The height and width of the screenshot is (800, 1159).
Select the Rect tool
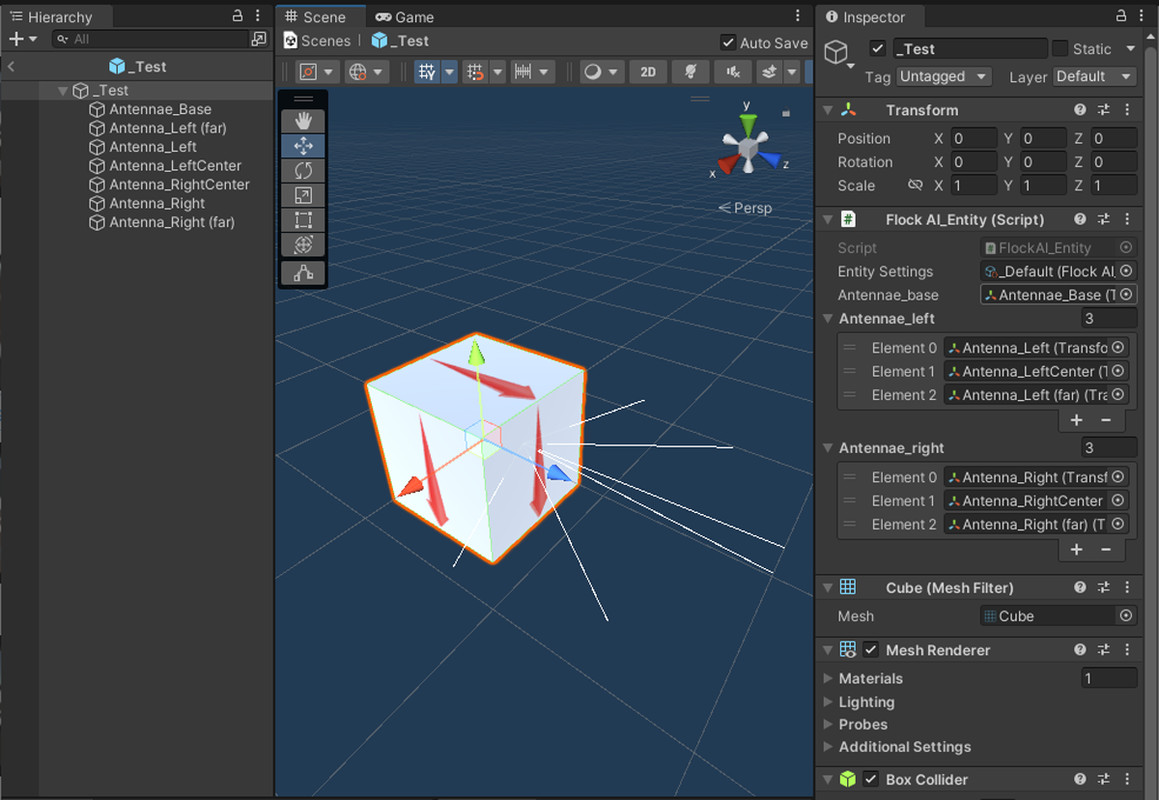(x=303, y=220)
